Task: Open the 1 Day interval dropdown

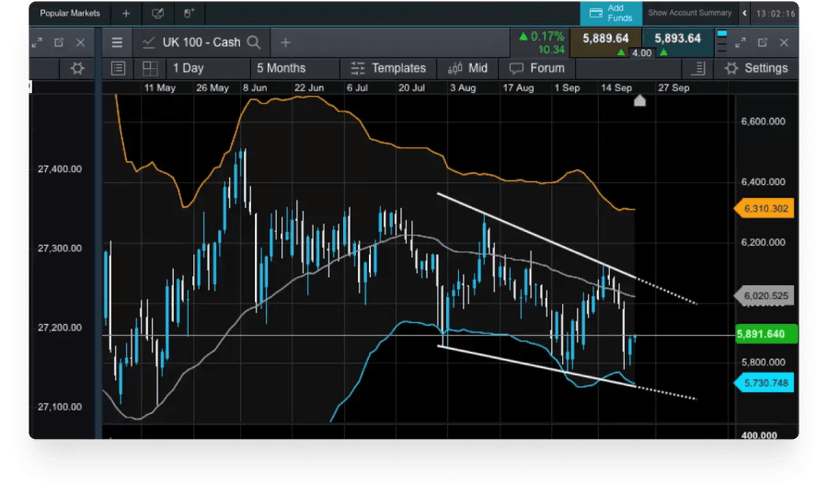Action: (188, 68)
